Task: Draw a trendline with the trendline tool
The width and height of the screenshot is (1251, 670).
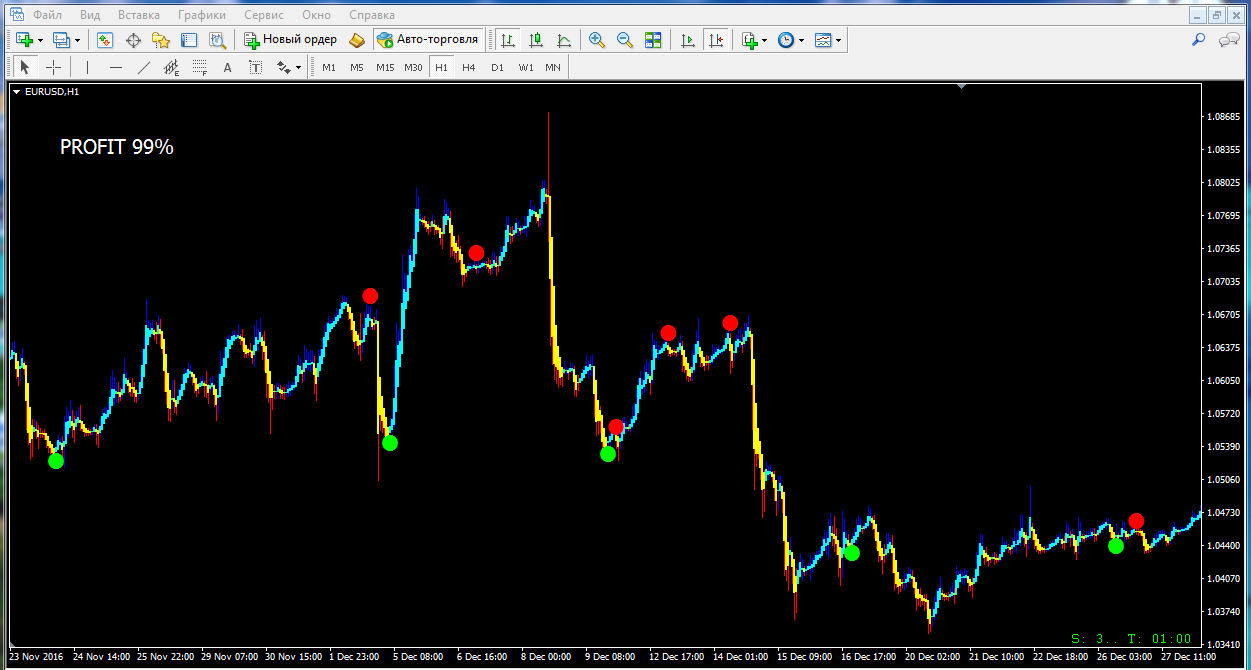Action: pyautogui.click(x=143, y=67)
